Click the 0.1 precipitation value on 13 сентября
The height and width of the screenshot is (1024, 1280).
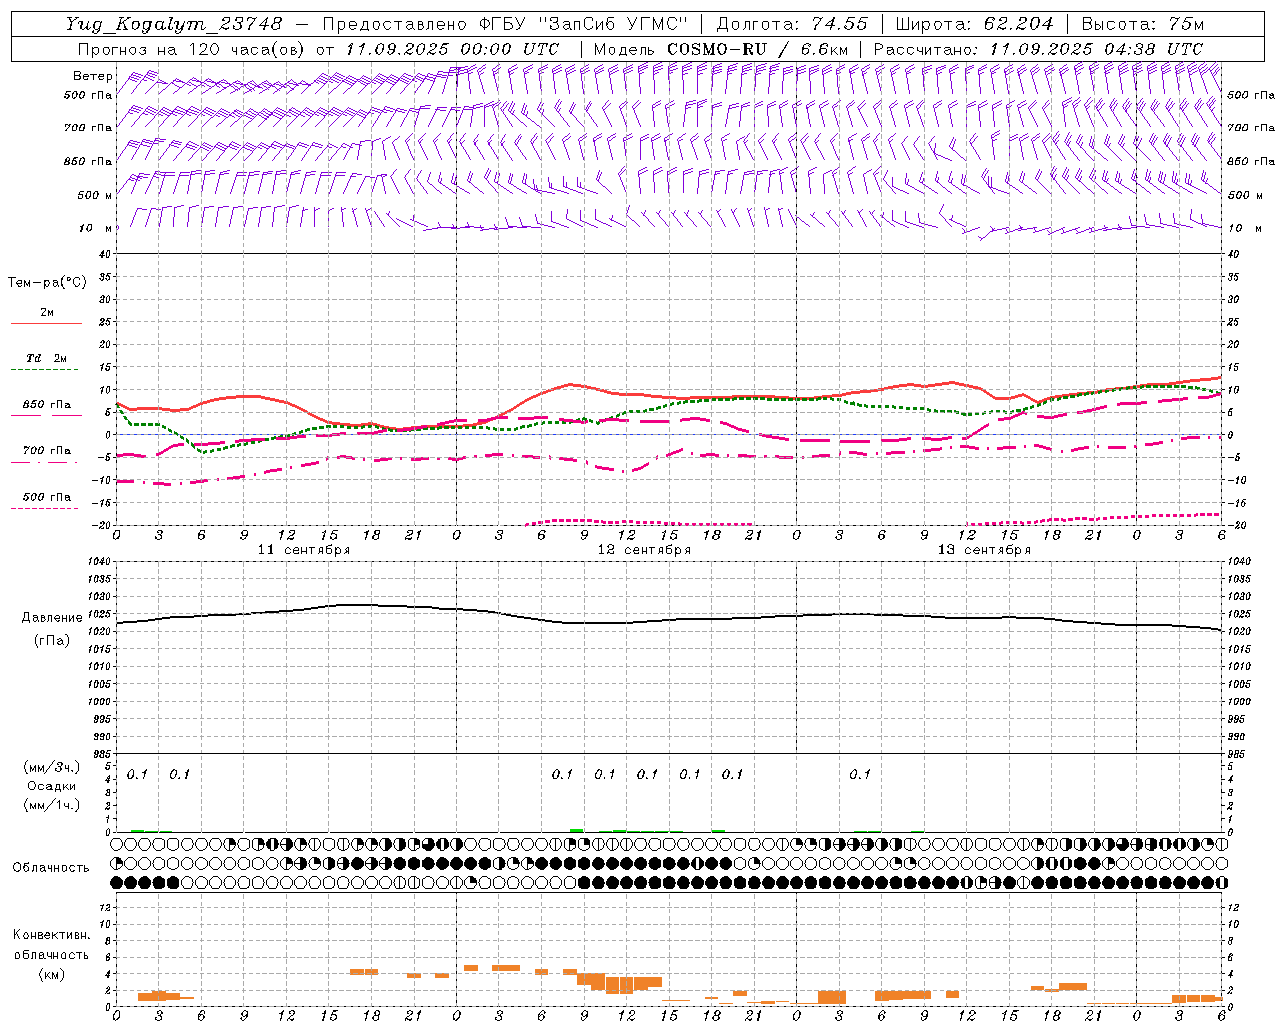click(860, 774)
